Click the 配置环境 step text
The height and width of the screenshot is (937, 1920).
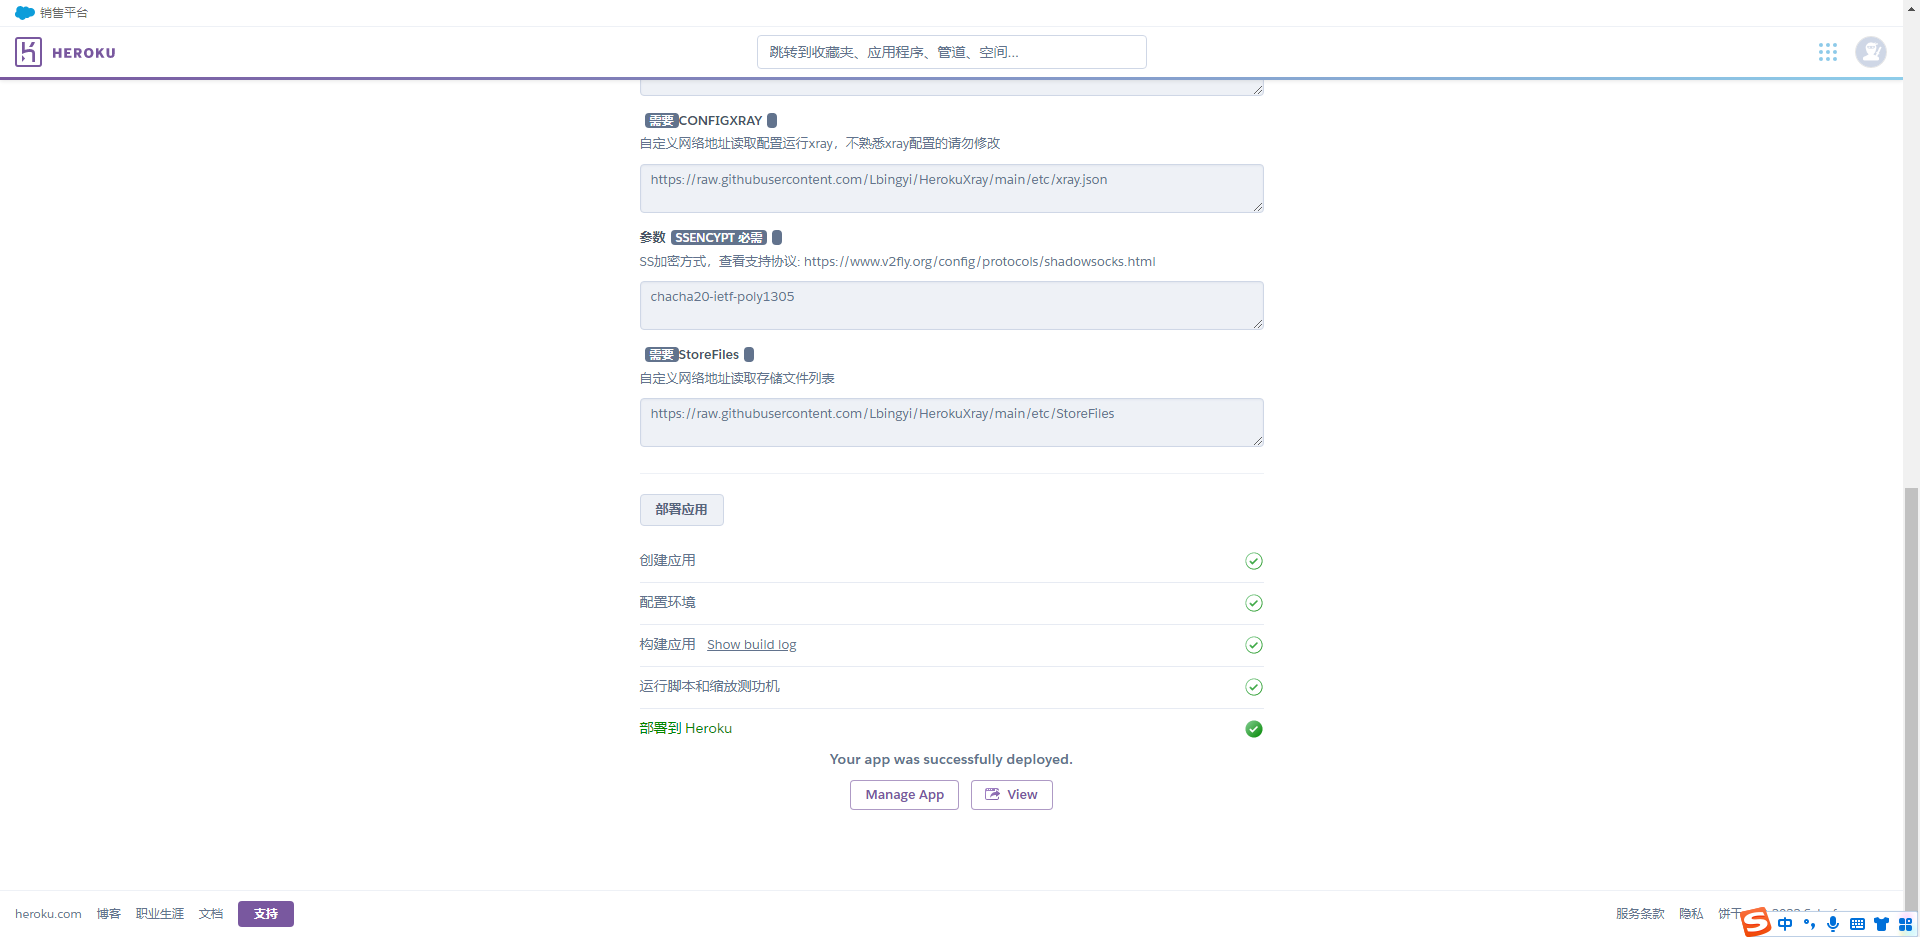pyautogui.click(x=667, y=603)
